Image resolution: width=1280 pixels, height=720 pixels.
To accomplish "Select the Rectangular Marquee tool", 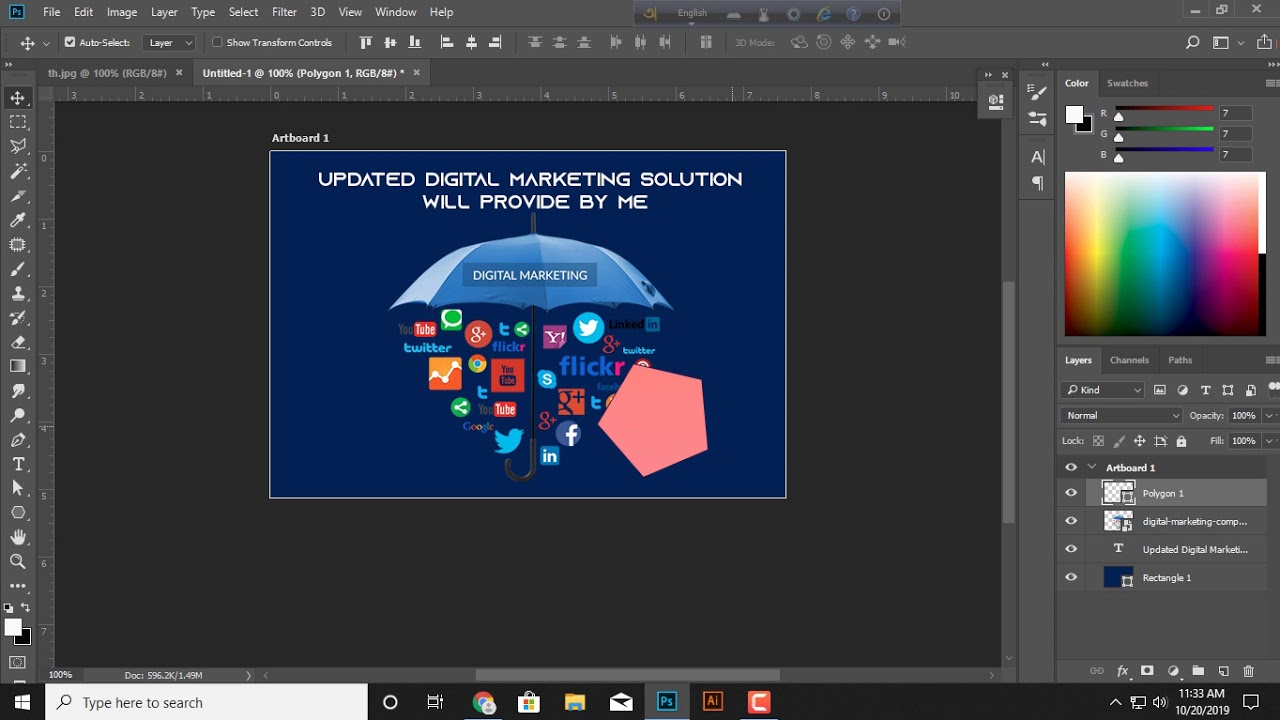I will [x=18, y=122].
